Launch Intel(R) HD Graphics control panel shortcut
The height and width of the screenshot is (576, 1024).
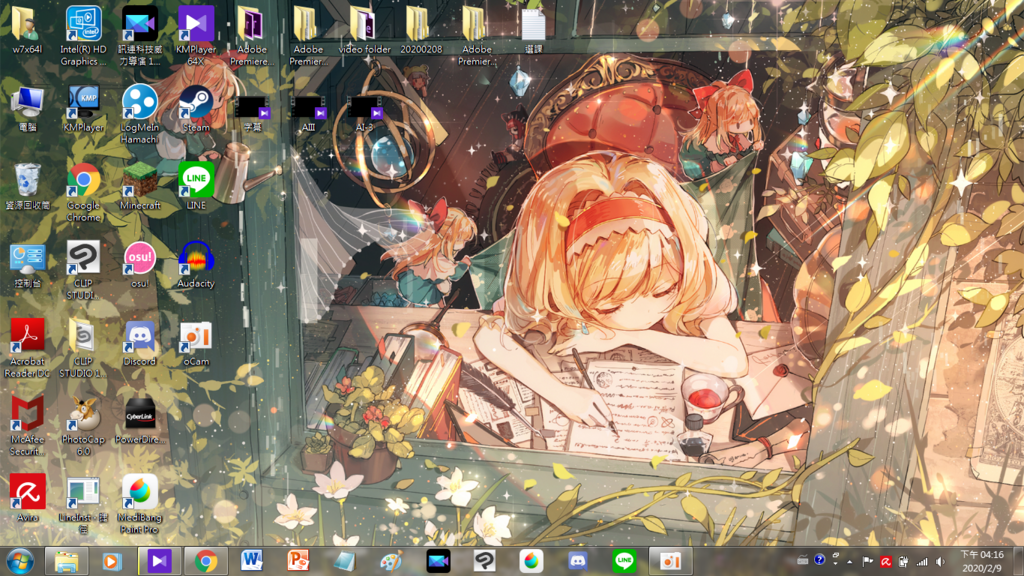coord(83,37)
